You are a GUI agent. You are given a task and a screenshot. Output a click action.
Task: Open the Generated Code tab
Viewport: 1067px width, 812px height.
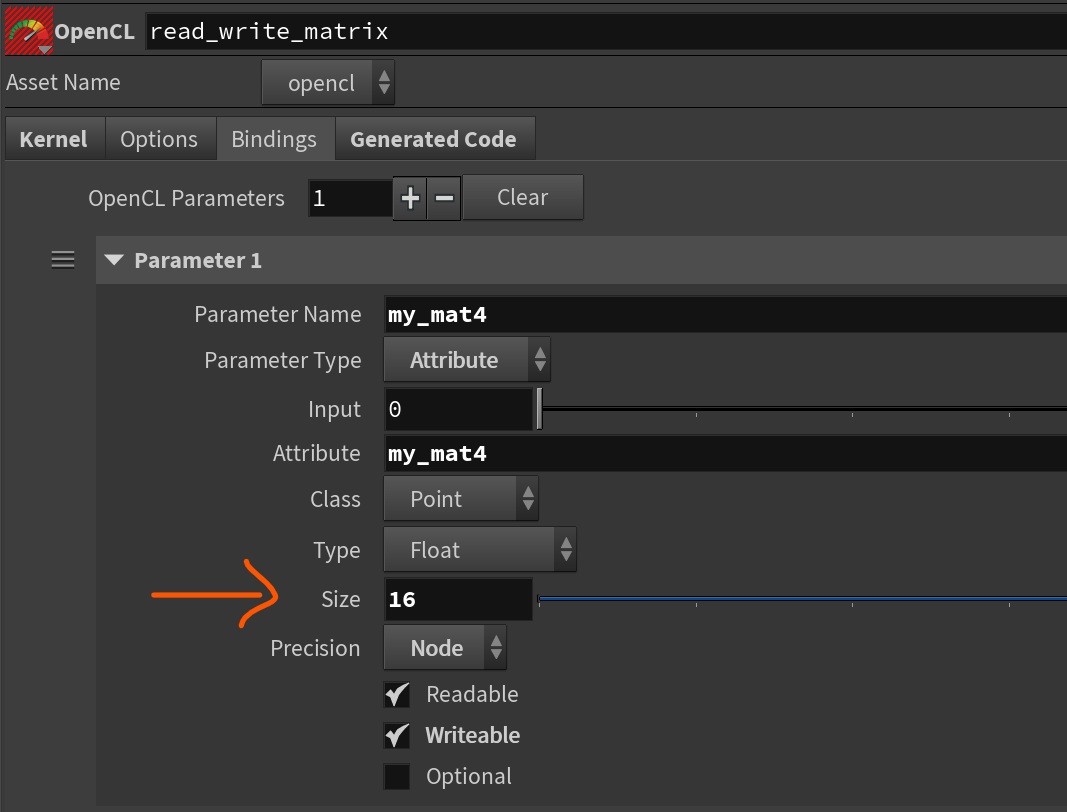[x=433, y=139]
